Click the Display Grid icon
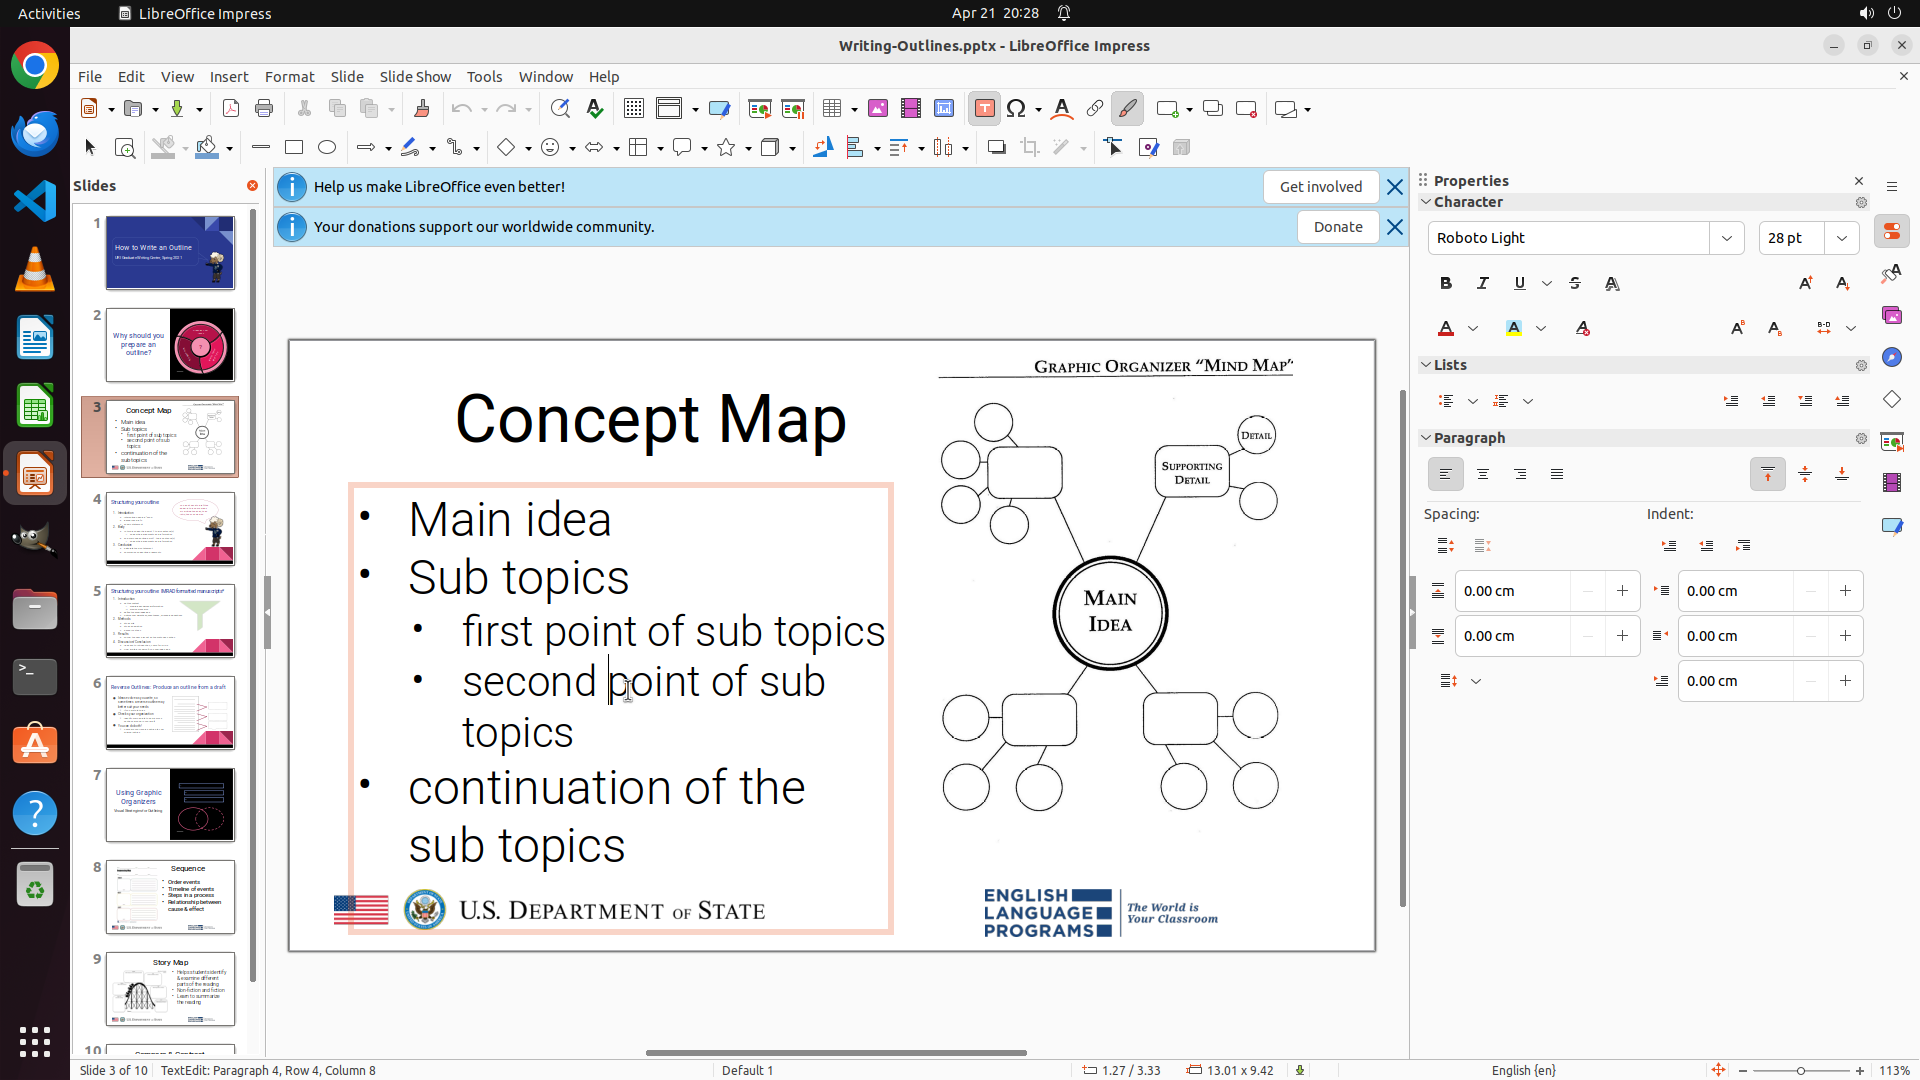Screen dimensions: 1920x1080 (x=633, y=109)
